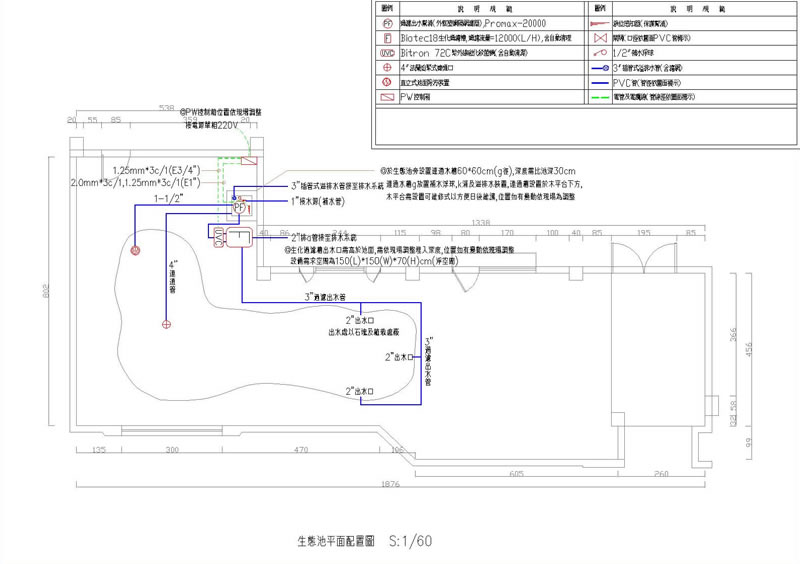800x564 pixels.
Task: Click the Promax-20000 legend description
Action: [473, 23]
